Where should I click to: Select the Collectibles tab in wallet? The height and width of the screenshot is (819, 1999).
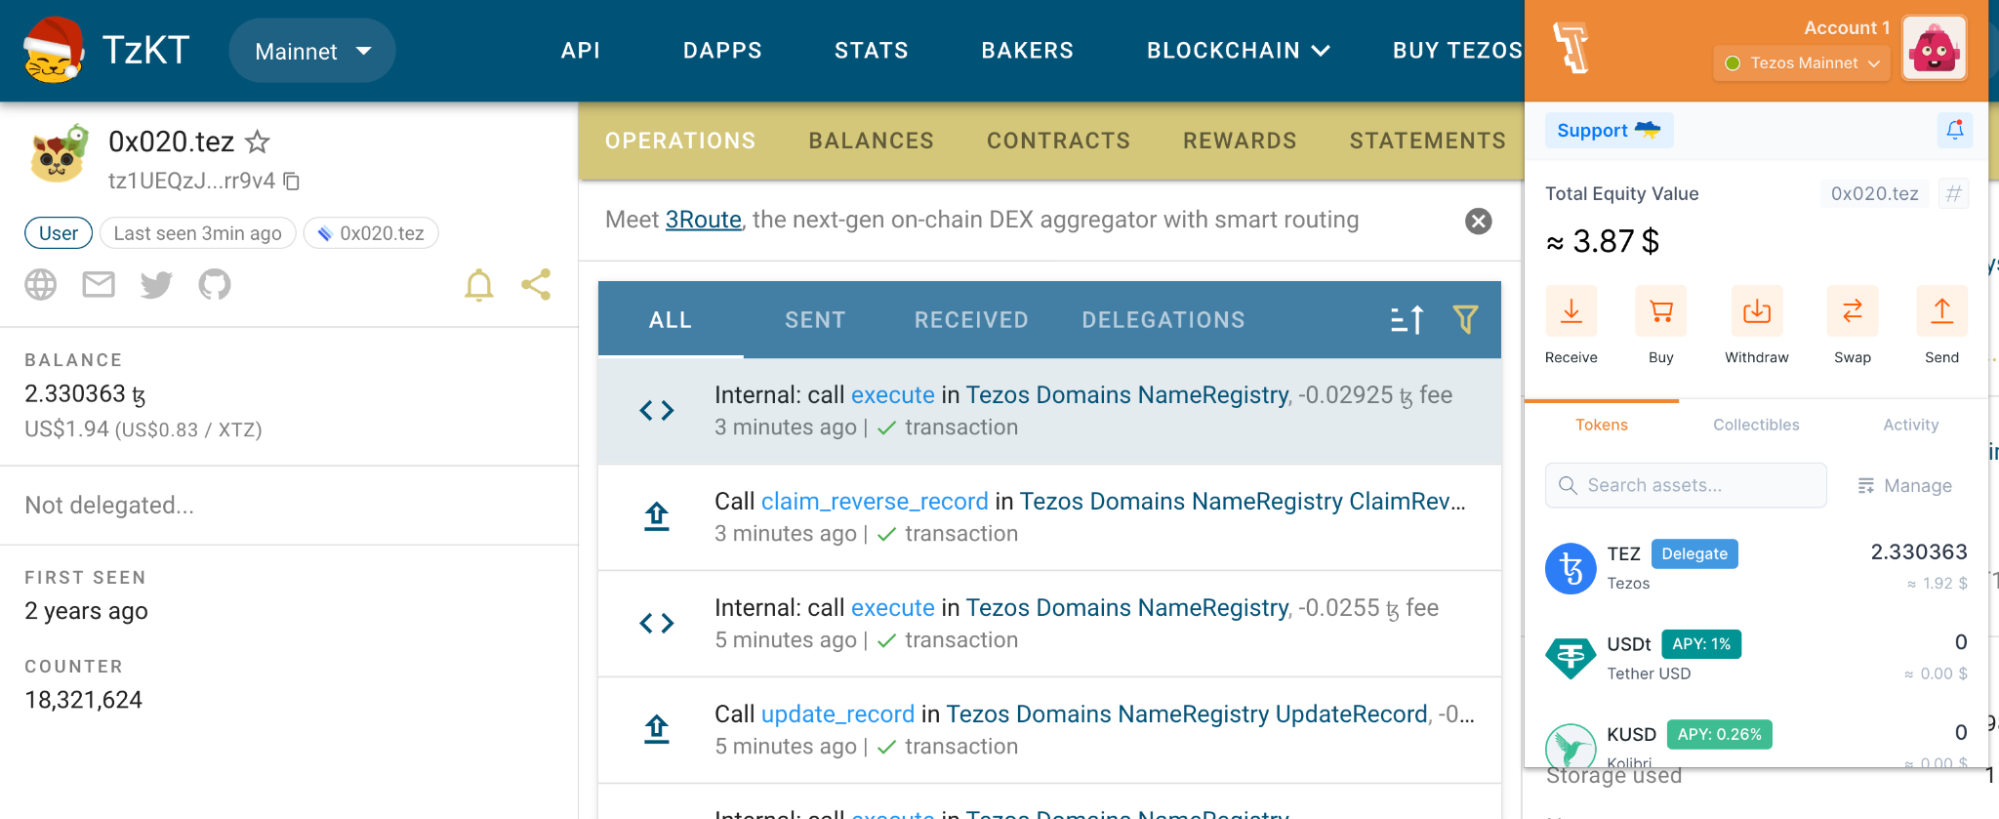point(1756,425)
